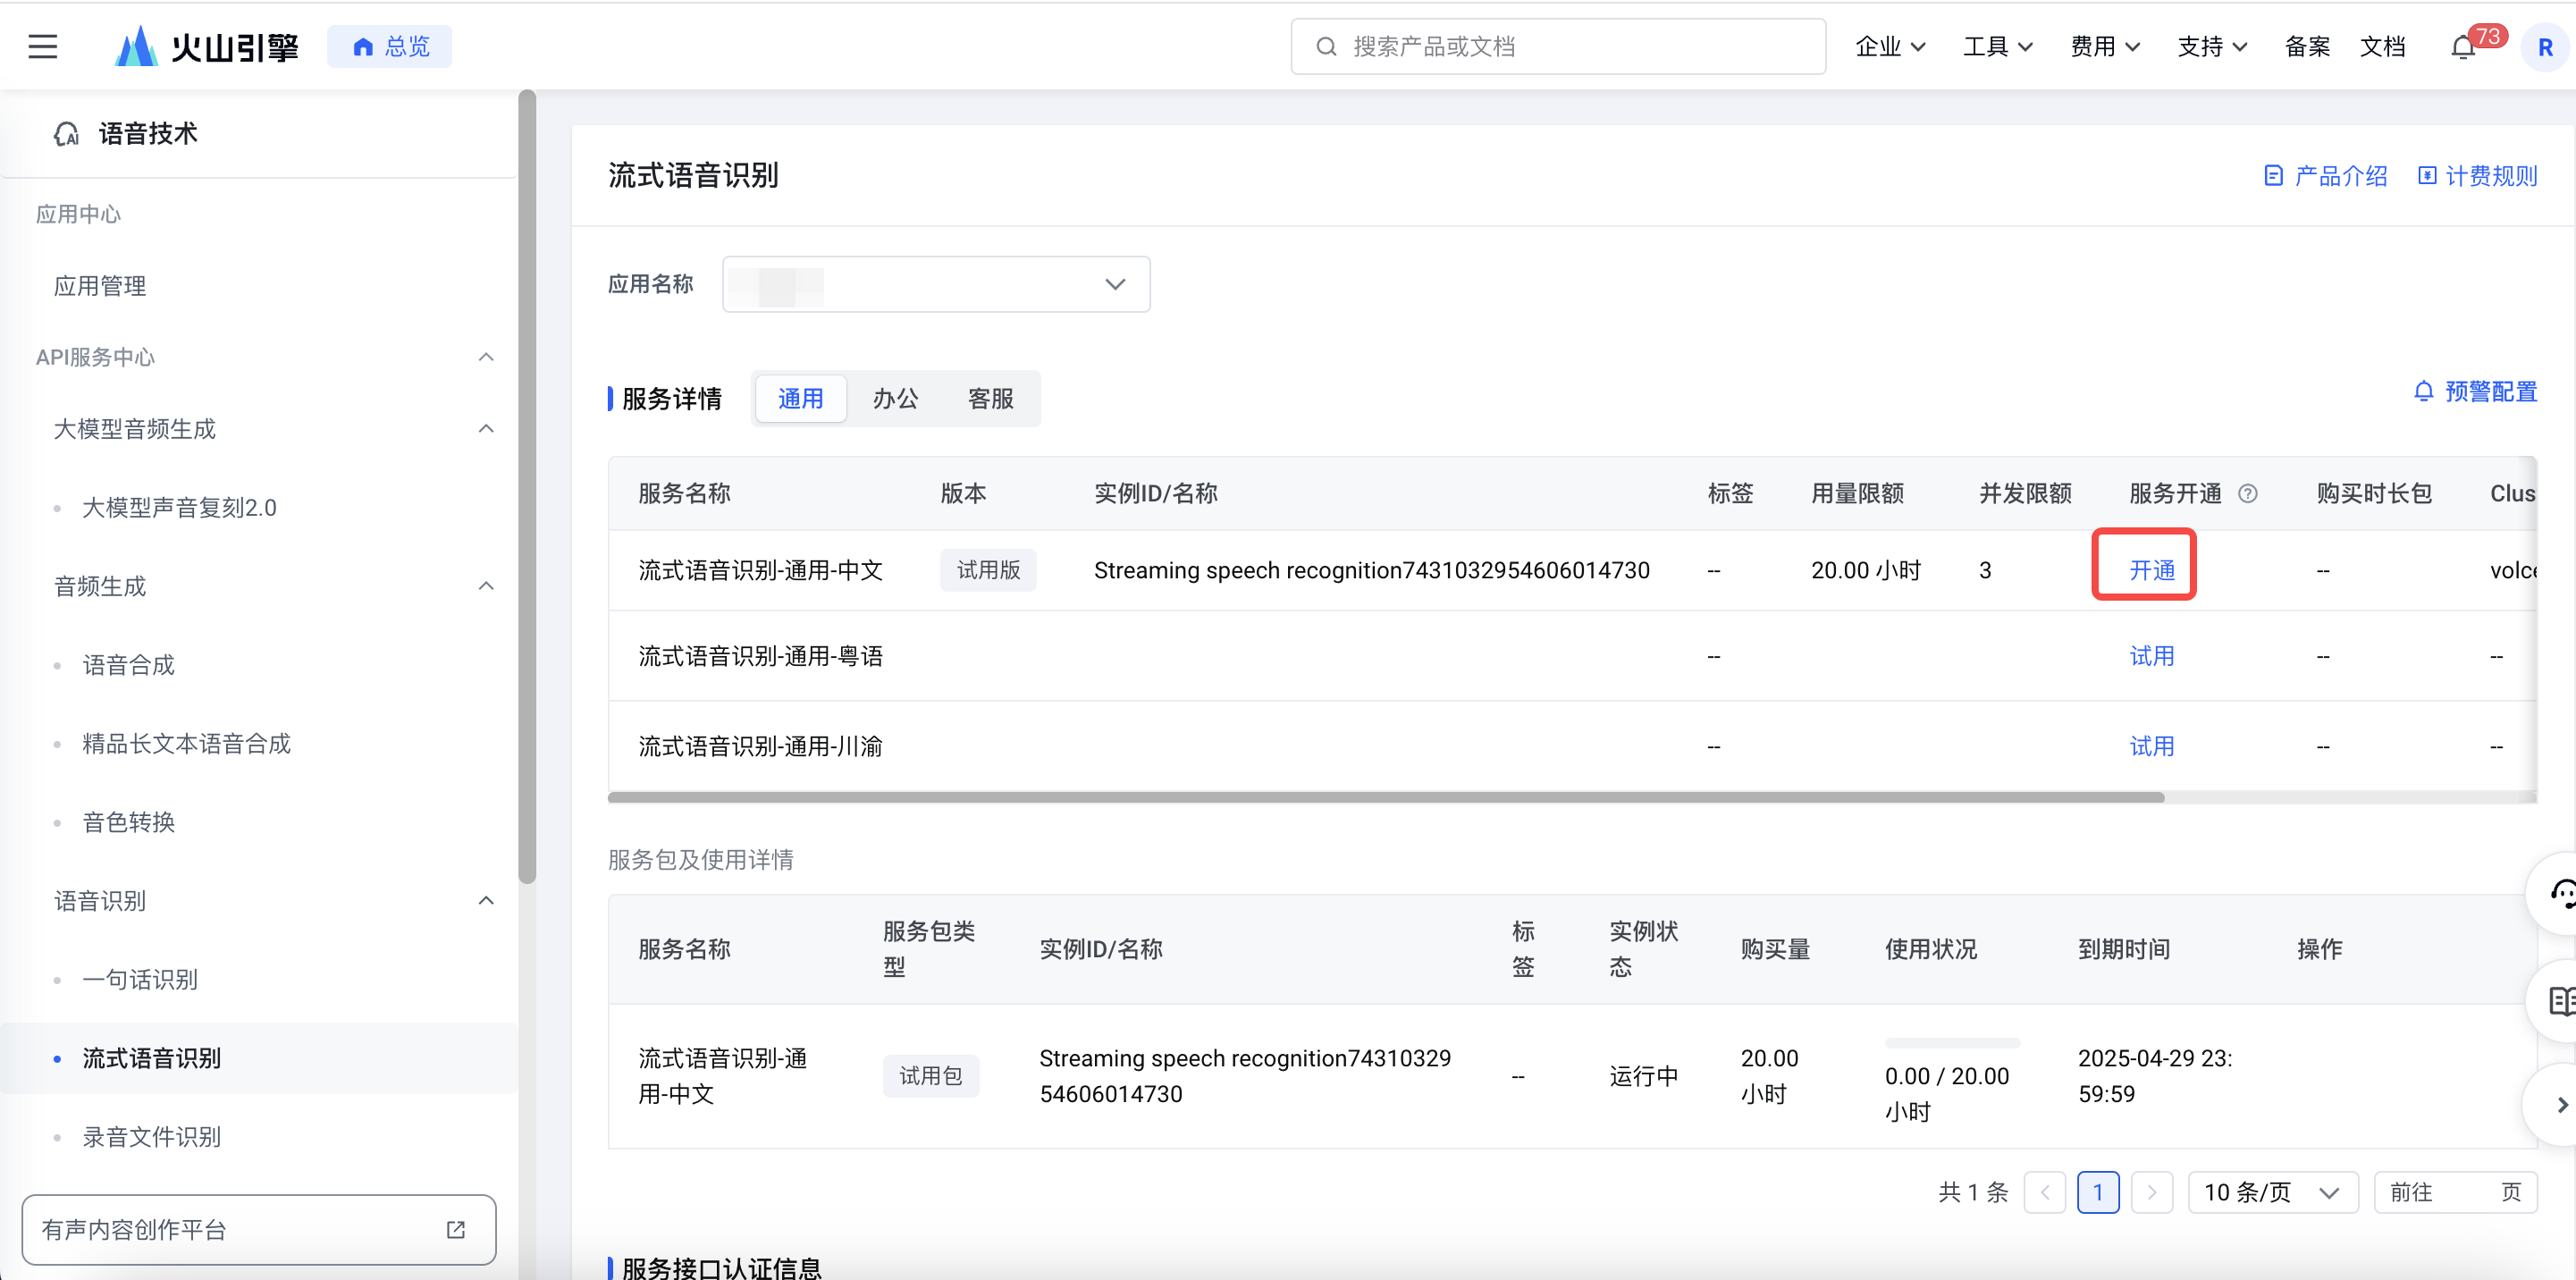Screen dimensions: 2576x1280
Task: Click the 火山引擎 logo
Action: (207, 46)
